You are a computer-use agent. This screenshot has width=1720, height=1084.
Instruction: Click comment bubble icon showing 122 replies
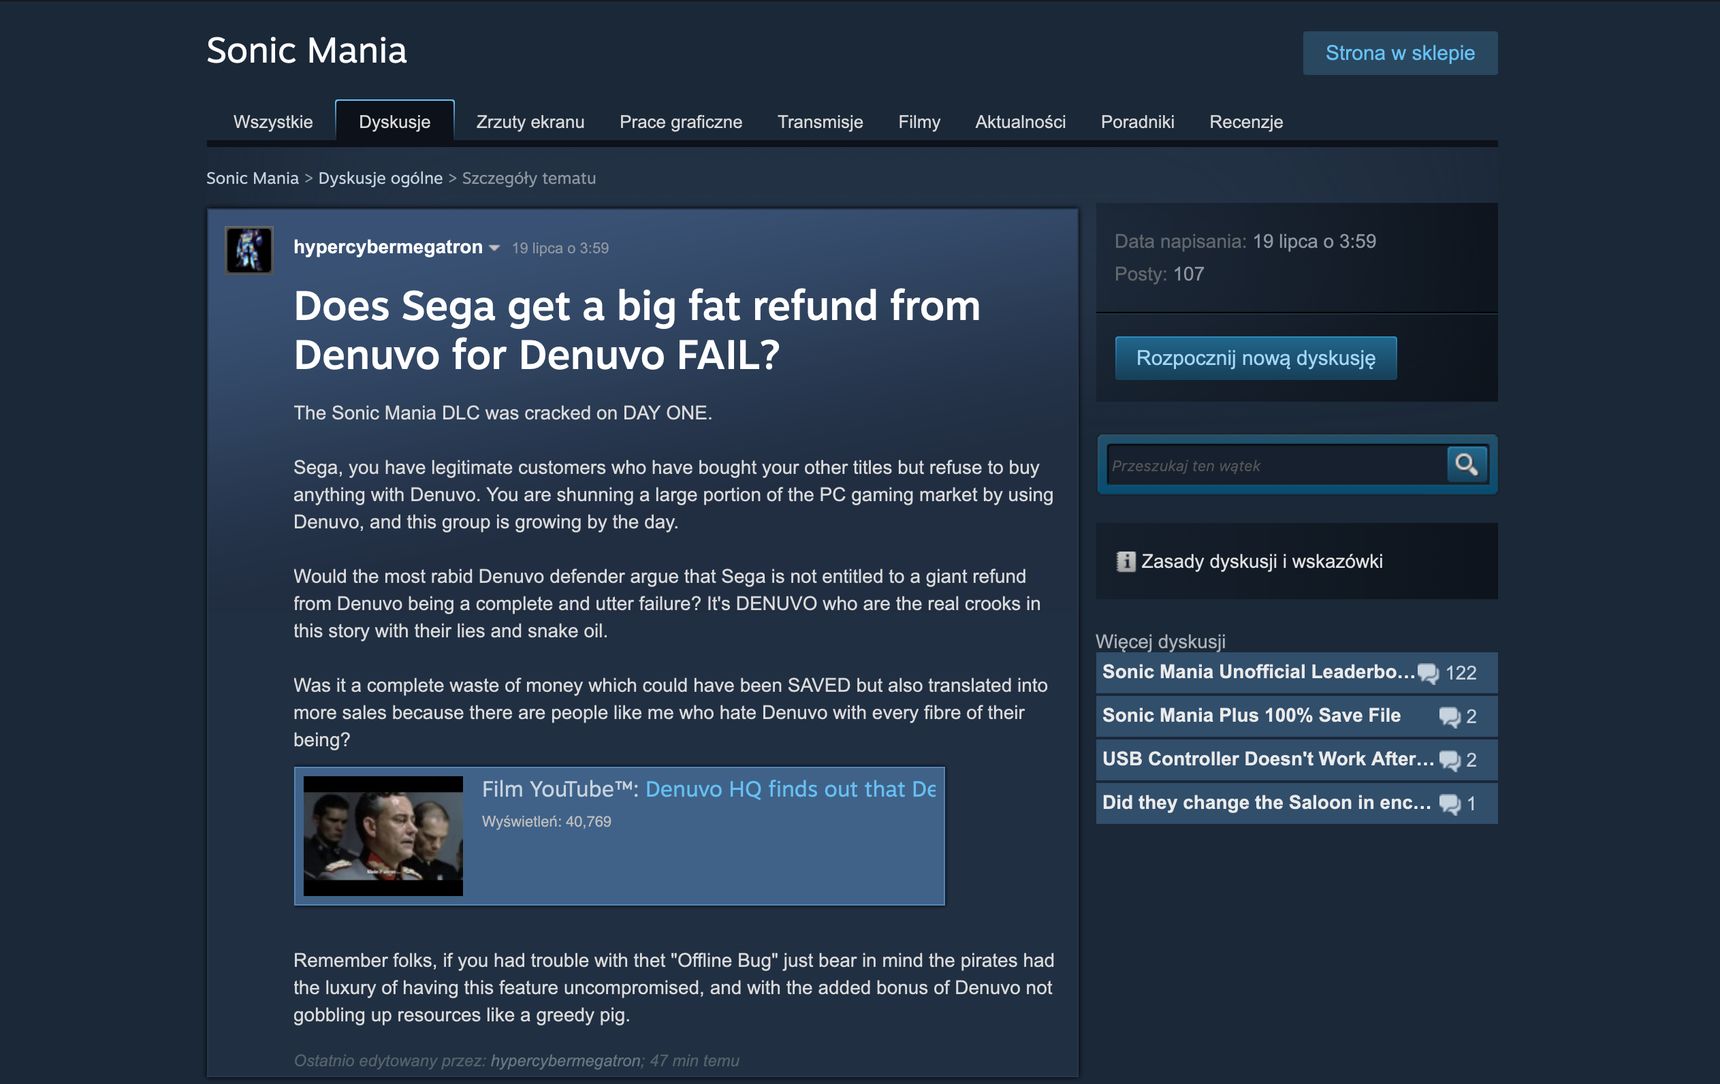click(x=1428, y=673)
